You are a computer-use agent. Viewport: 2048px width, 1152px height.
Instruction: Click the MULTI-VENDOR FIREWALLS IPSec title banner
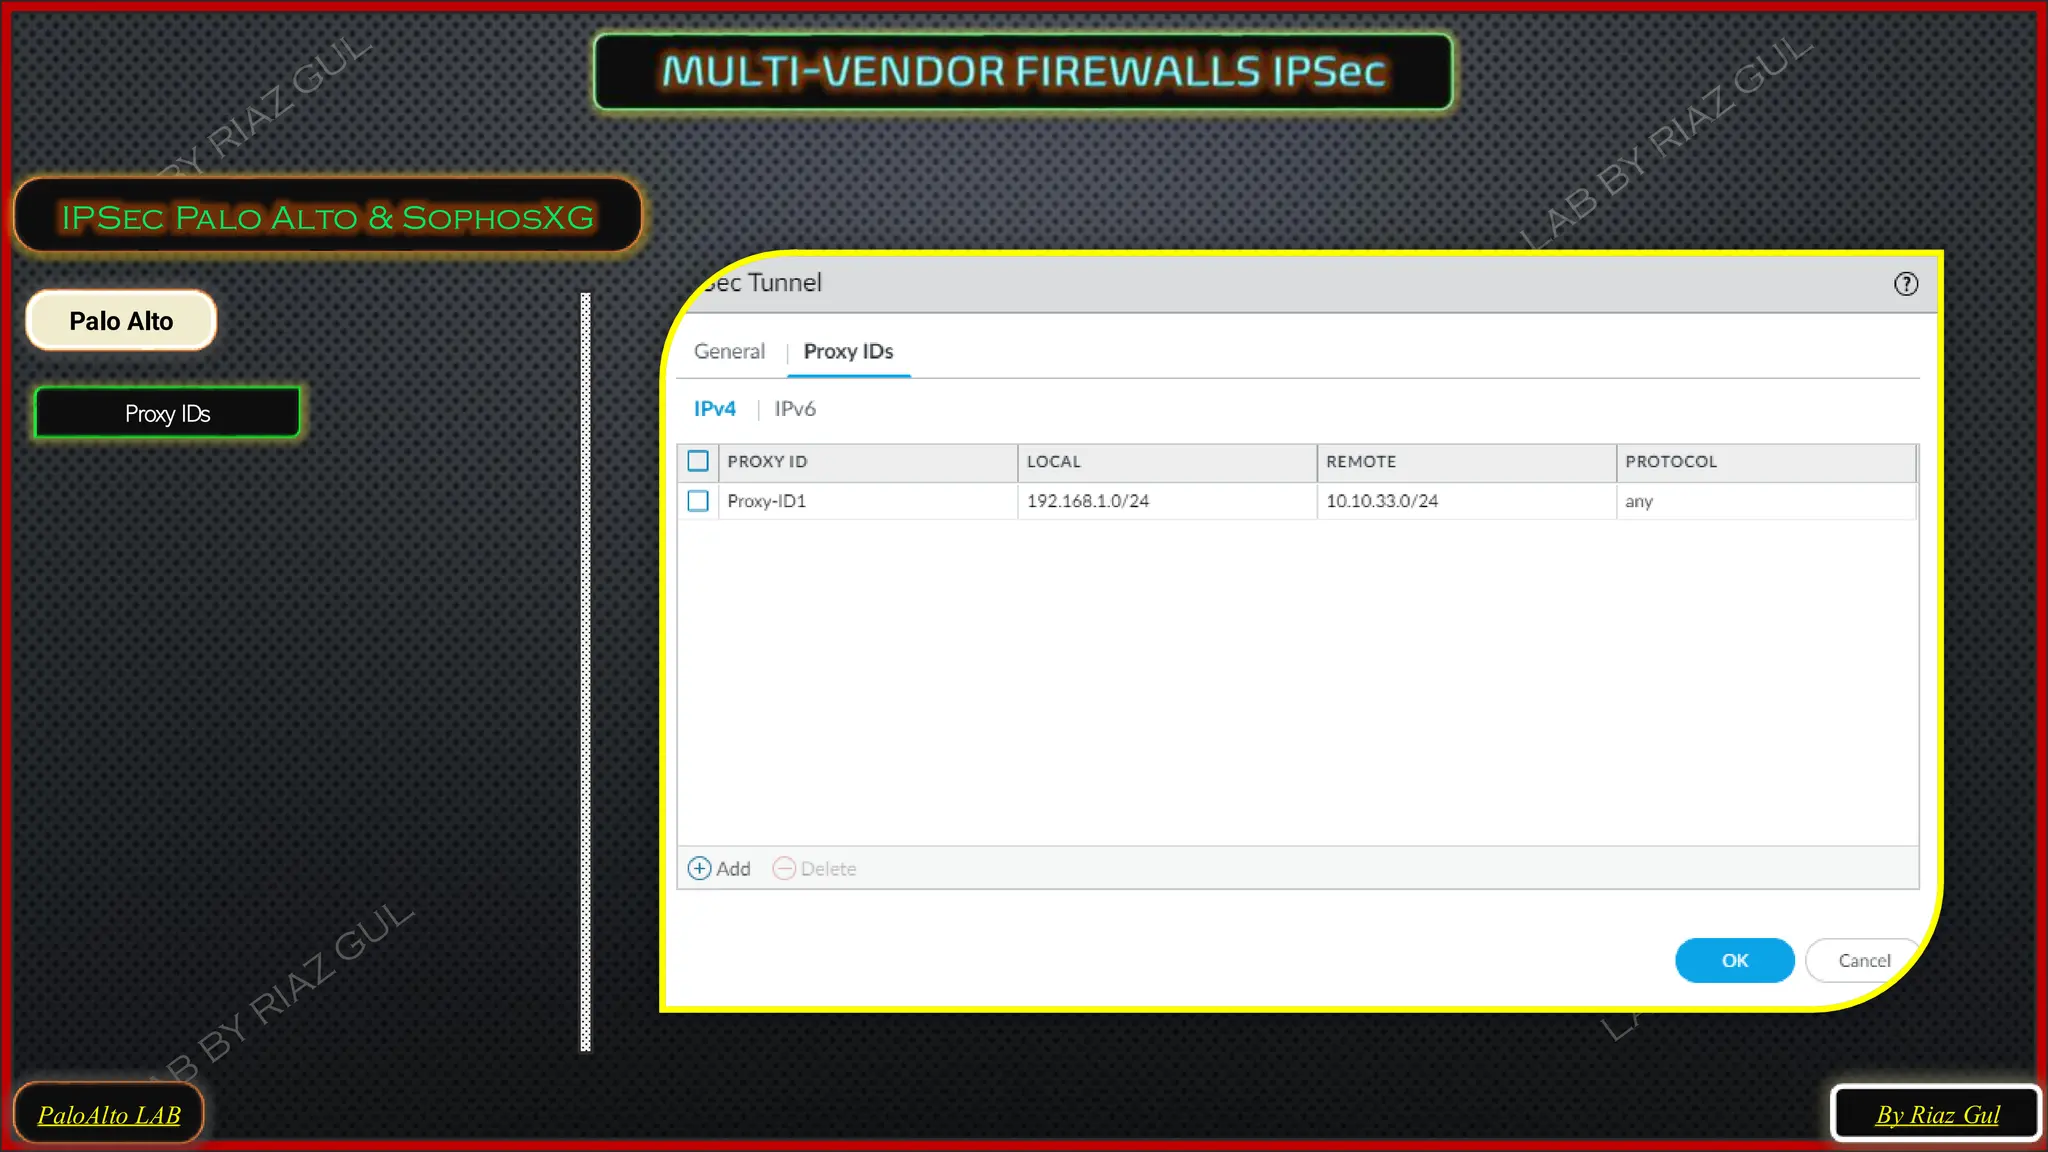(x=1023, y=71)
